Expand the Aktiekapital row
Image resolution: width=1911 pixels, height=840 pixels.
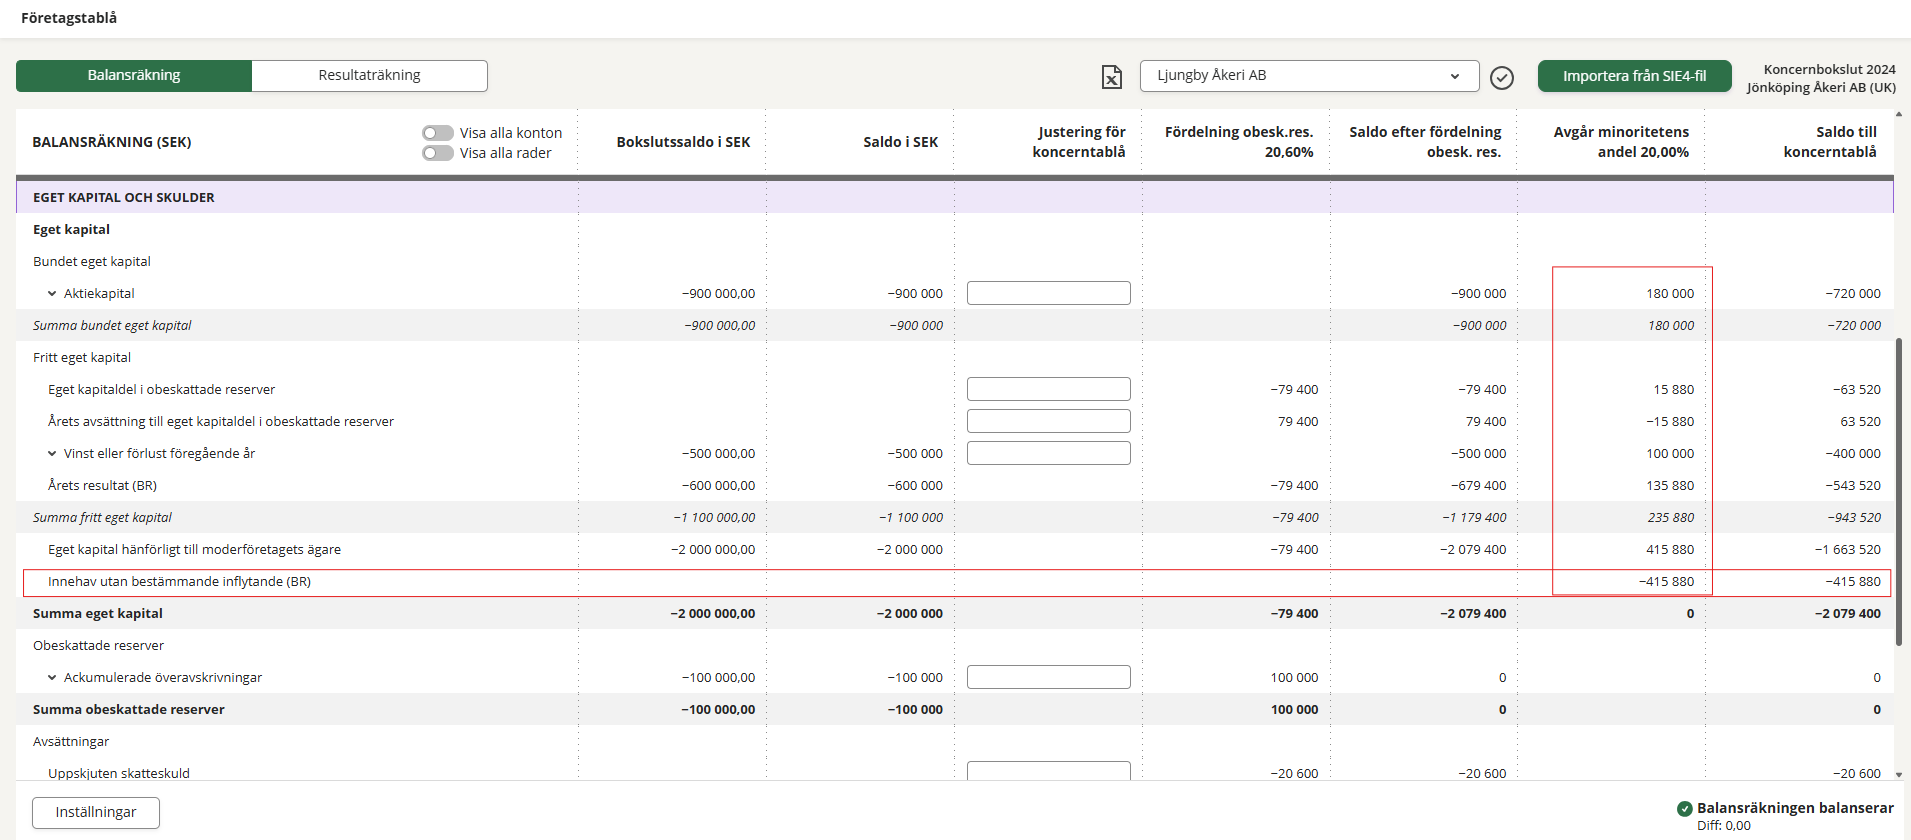(52, 294)
